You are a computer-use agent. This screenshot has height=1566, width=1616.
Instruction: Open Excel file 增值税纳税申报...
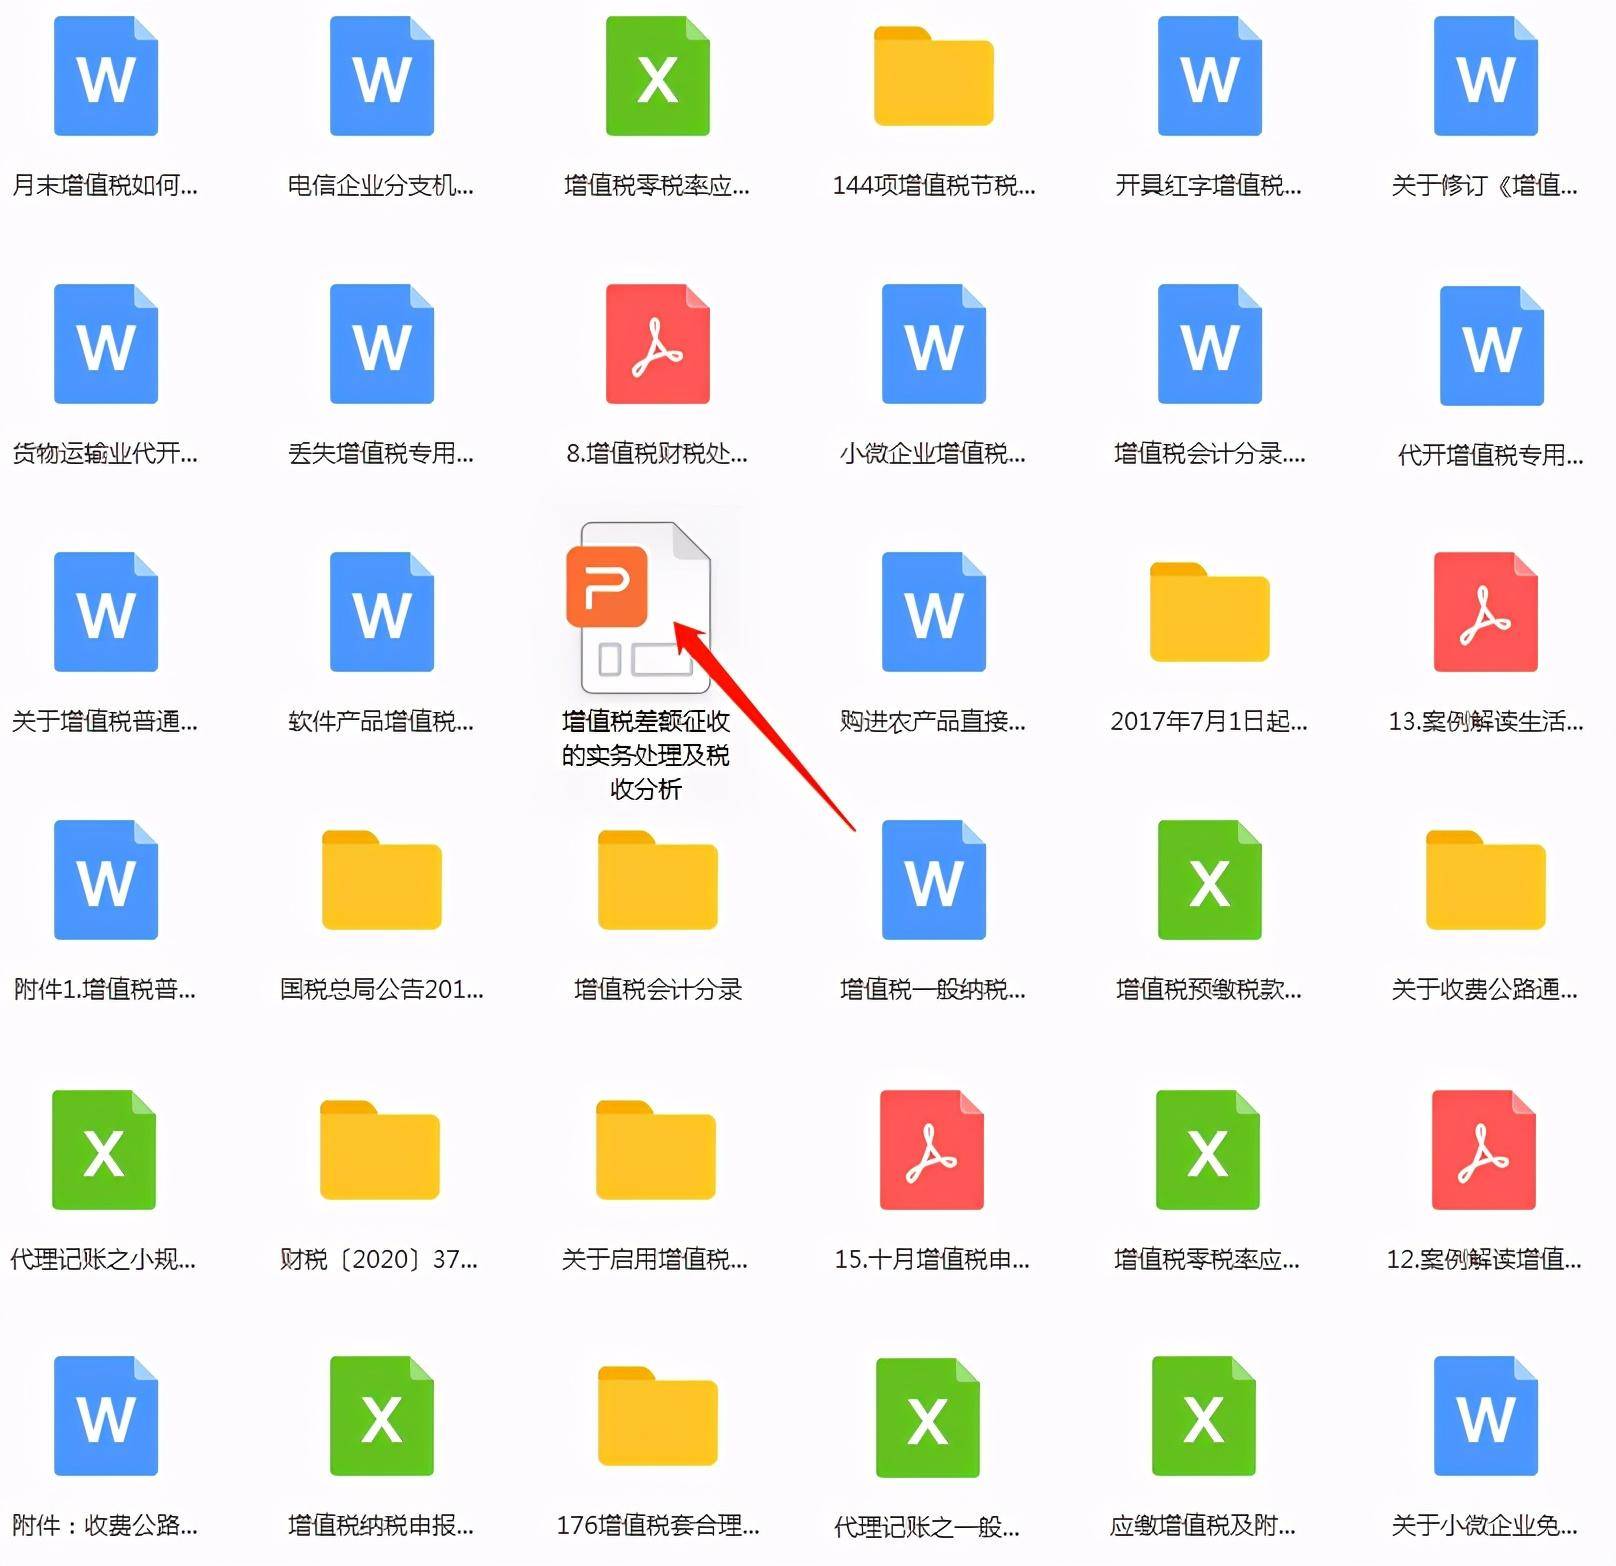(382, 1416)
